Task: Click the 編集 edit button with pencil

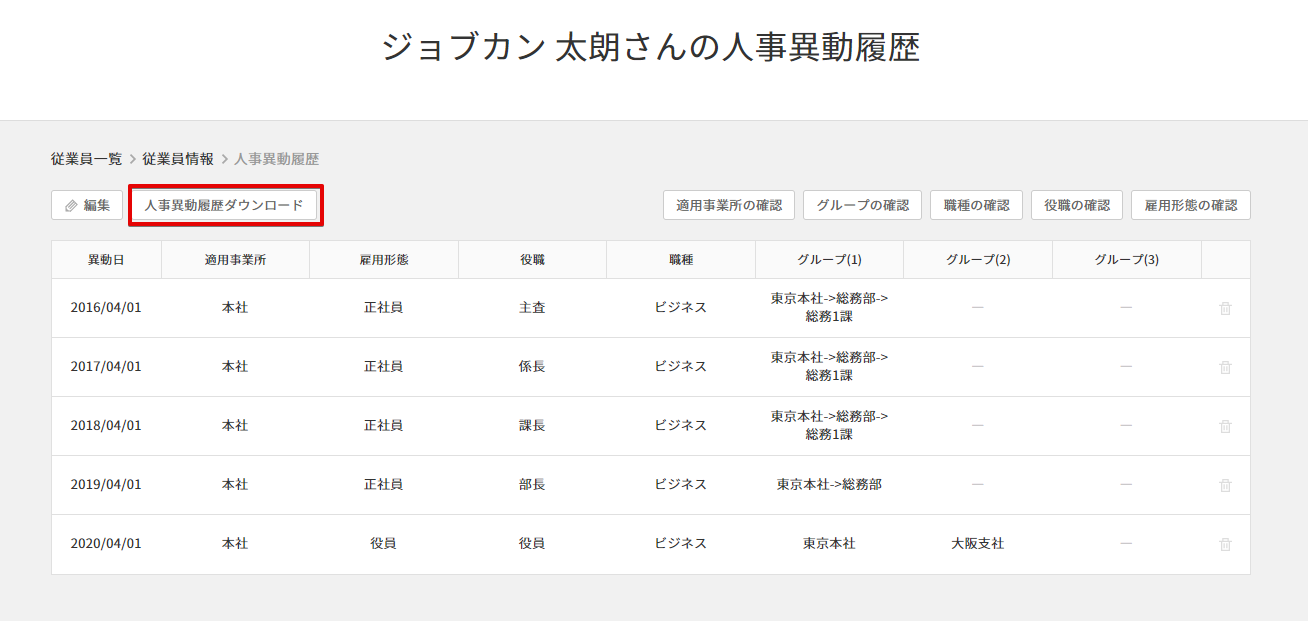Action: (x=87, y=205)
